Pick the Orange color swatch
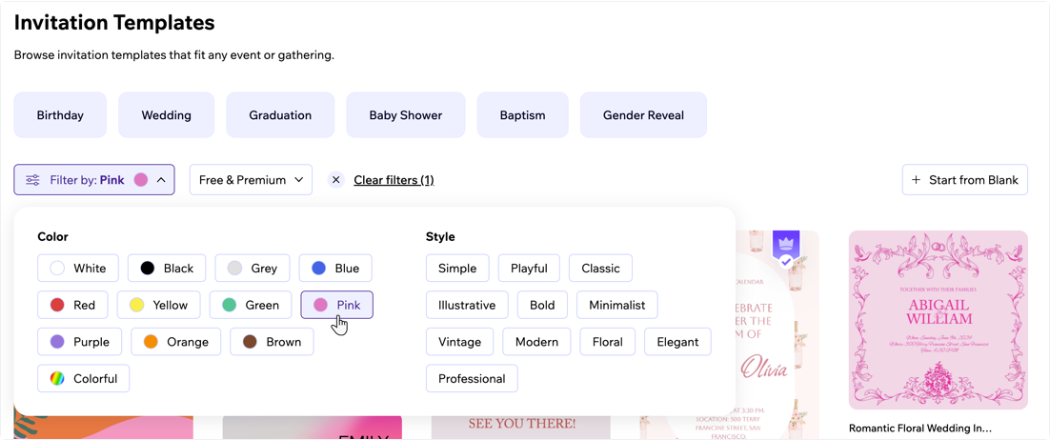The height and width of the screenshot is (440, 1061). point(176,342)
